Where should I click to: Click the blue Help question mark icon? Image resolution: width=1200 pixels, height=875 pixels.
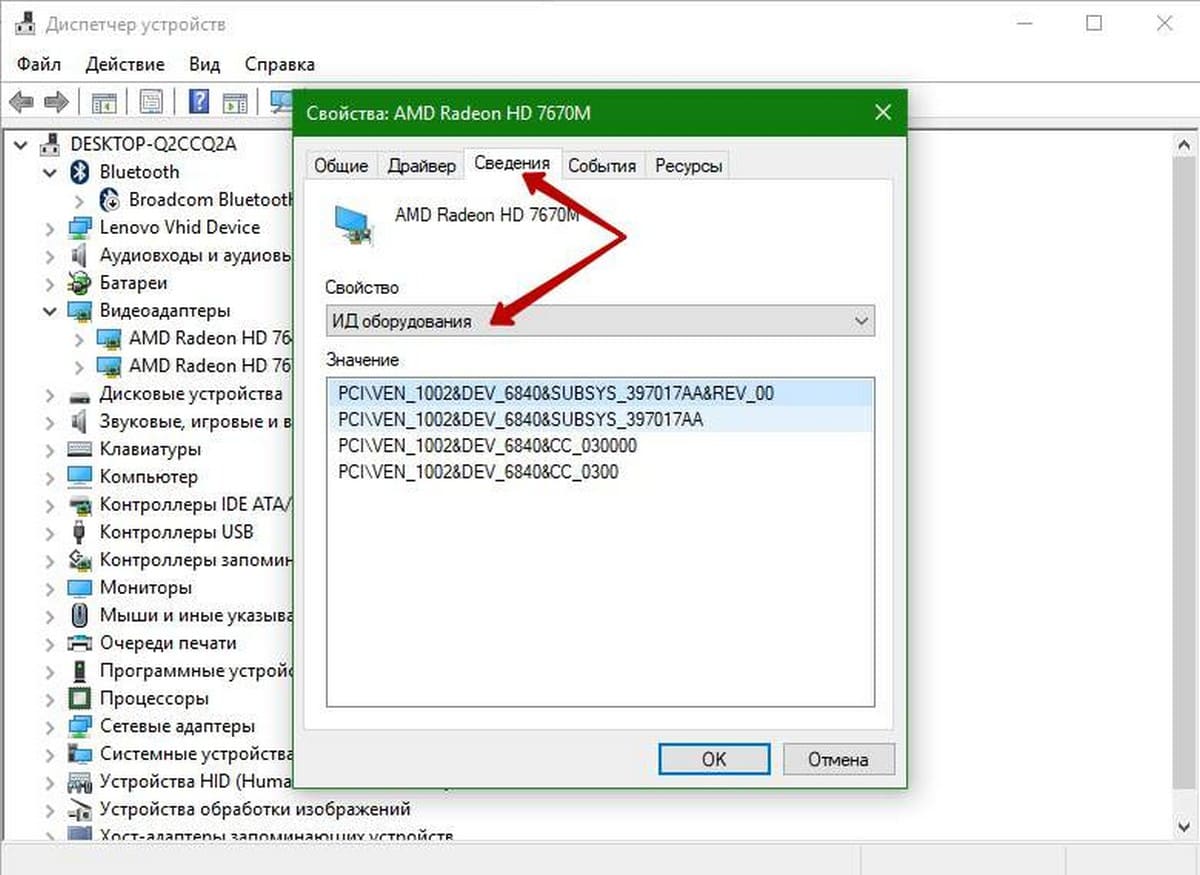pyautogui.click(x=199, y=102)
